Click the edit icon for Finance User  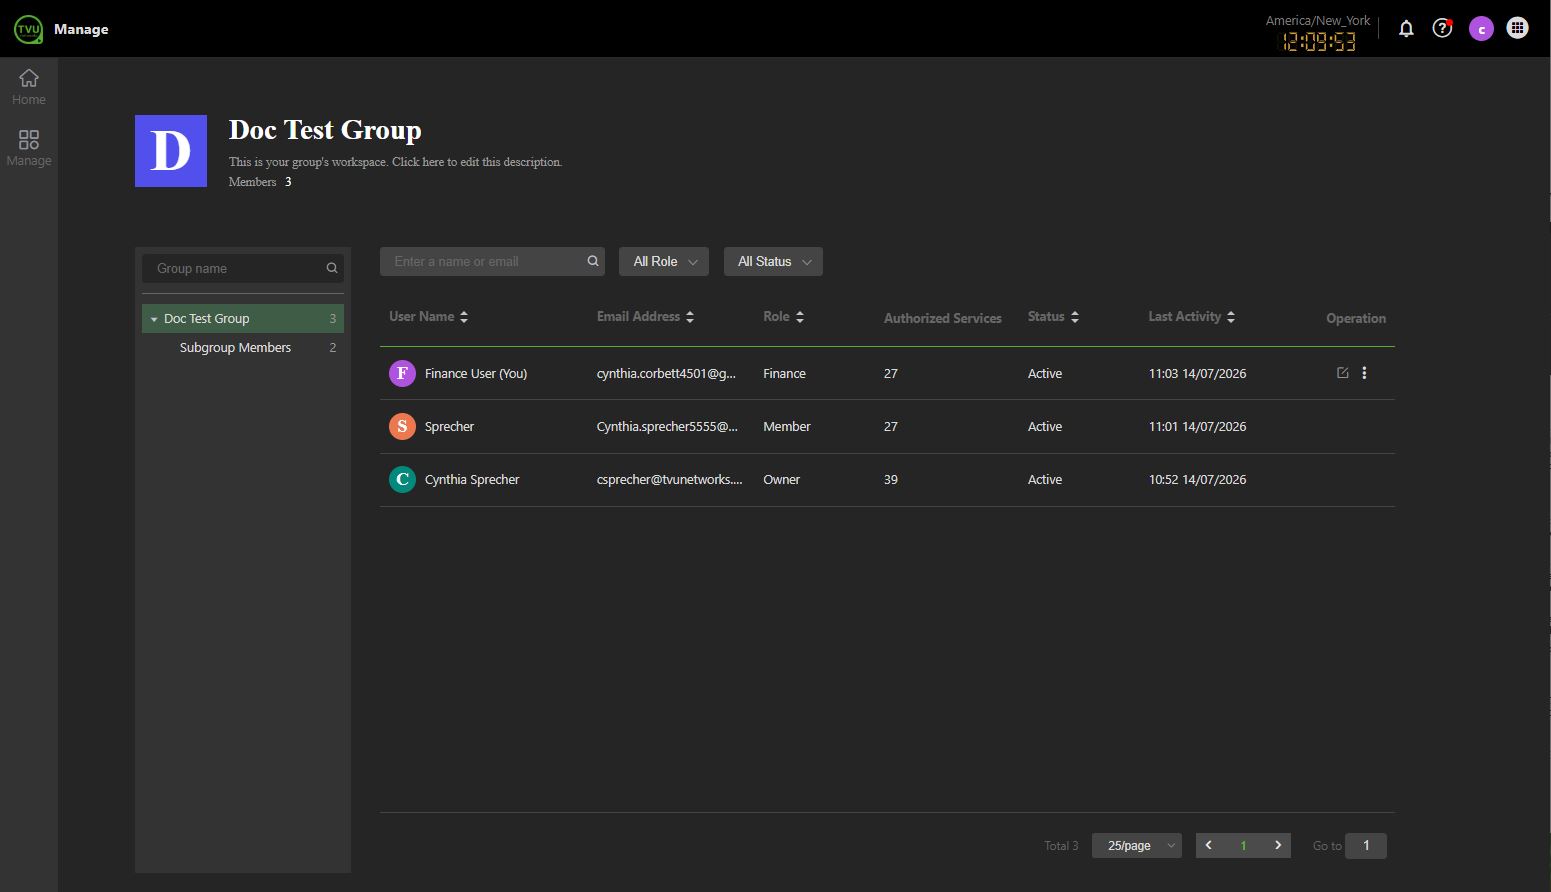(1342, 373)
